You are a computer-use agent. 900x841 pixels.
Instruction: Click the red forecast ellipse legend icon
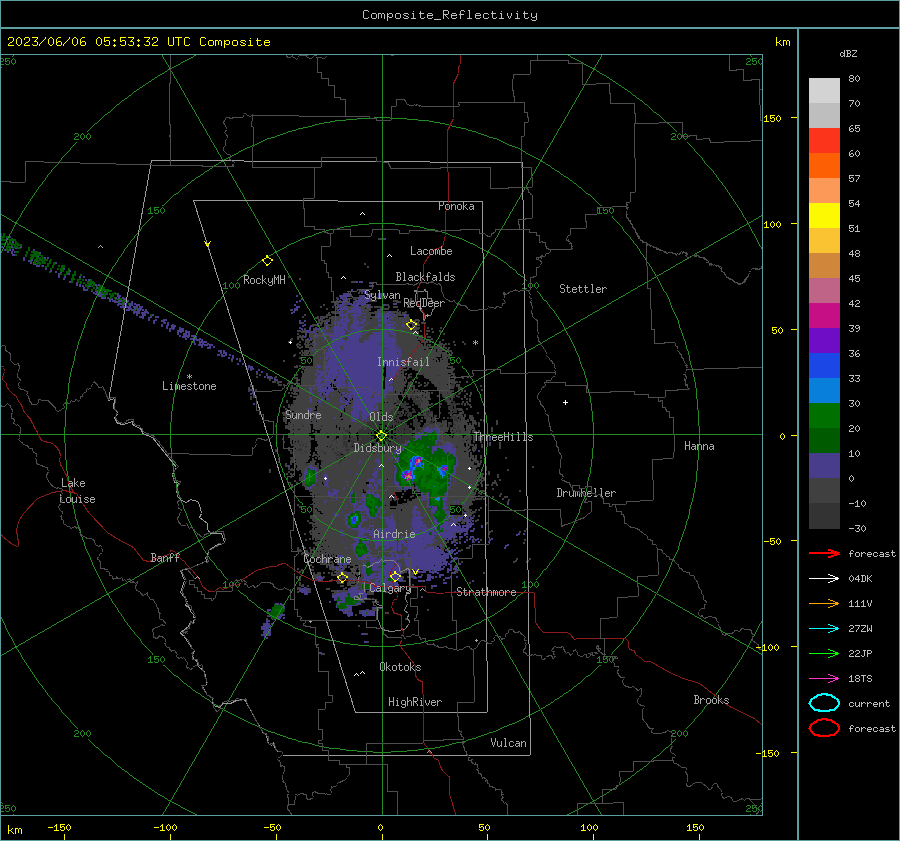824,728
